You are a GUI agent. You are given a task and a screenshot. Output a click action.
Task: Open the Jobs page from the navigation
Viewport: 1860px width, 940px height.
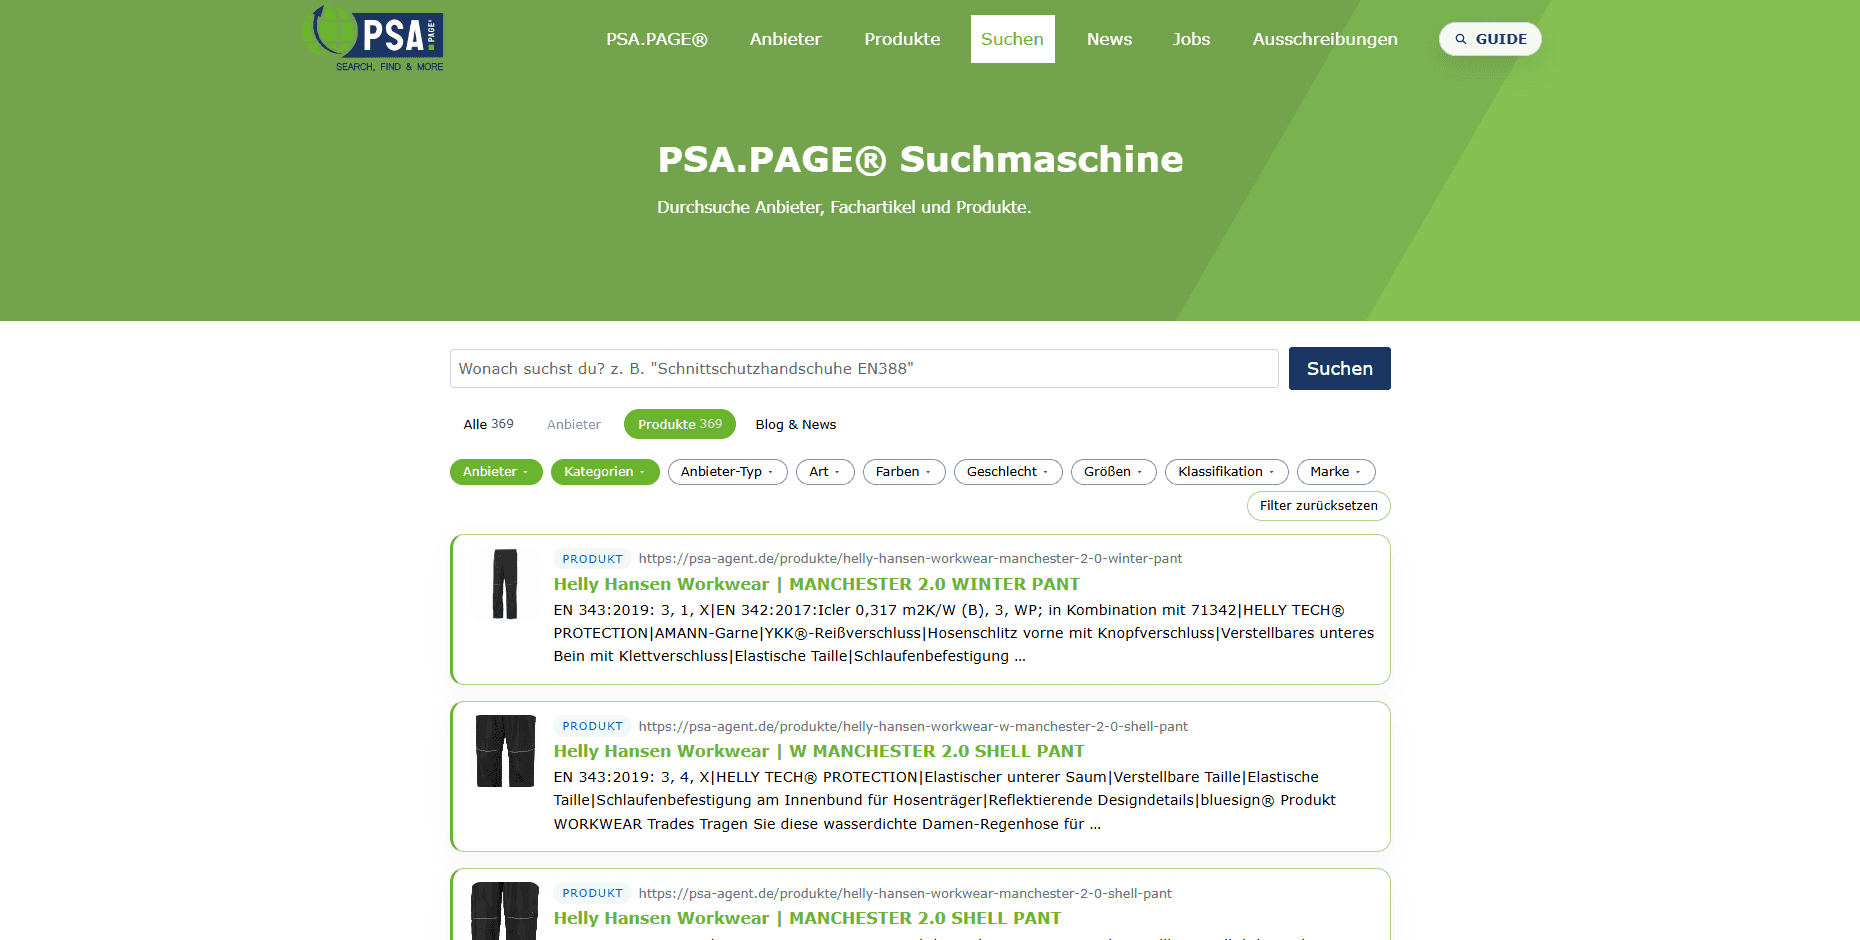coord(1191,39)
